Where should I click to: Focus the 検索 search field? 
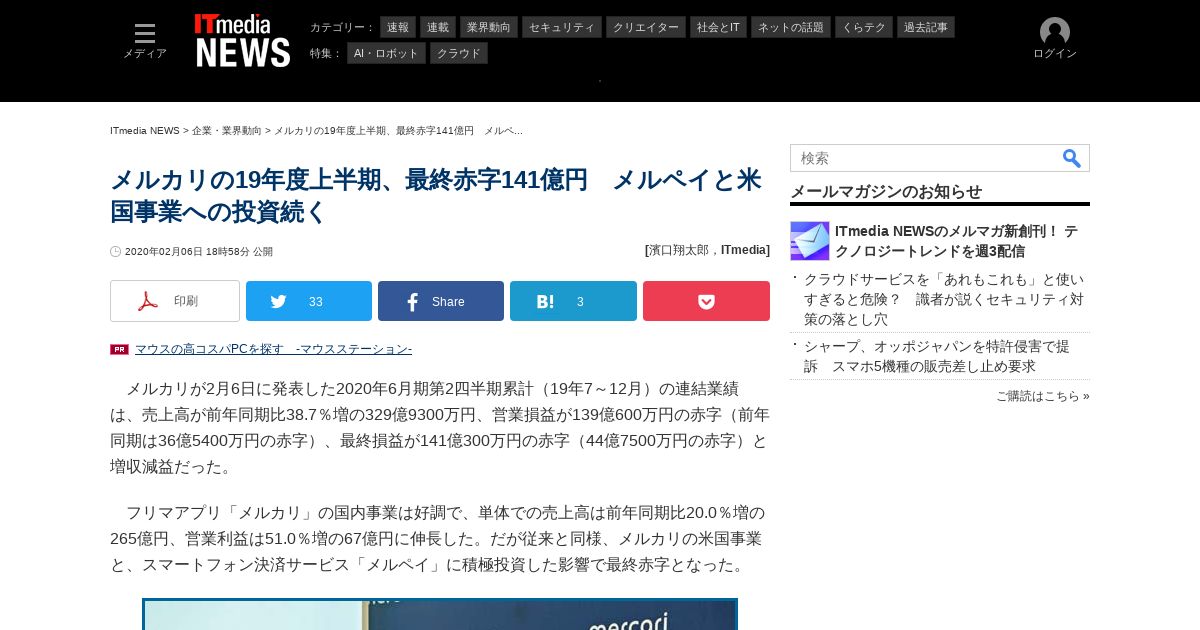(x=925, y=158)
